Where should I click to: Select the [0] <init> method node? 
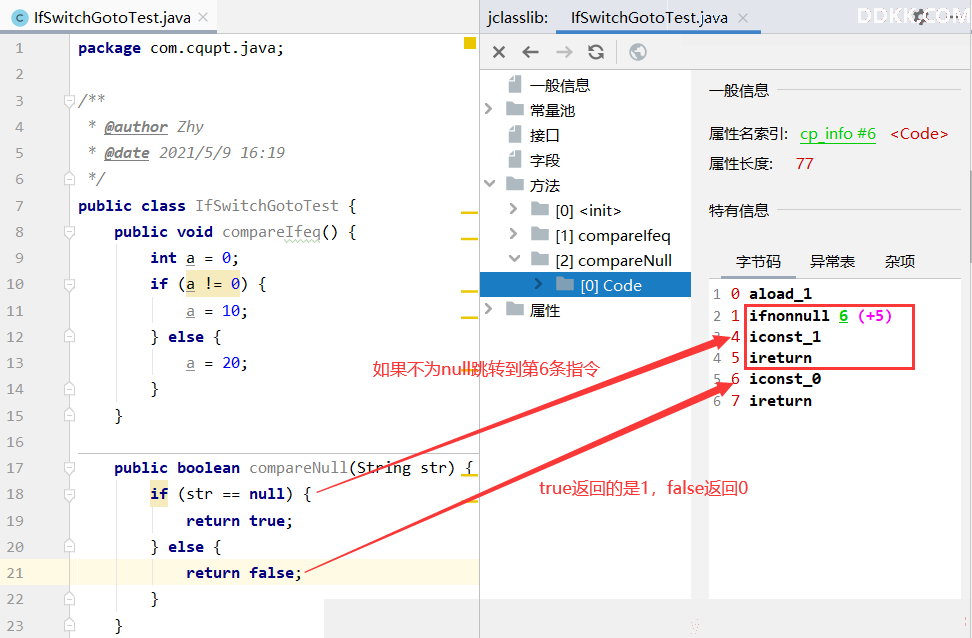tap(588, 211)
